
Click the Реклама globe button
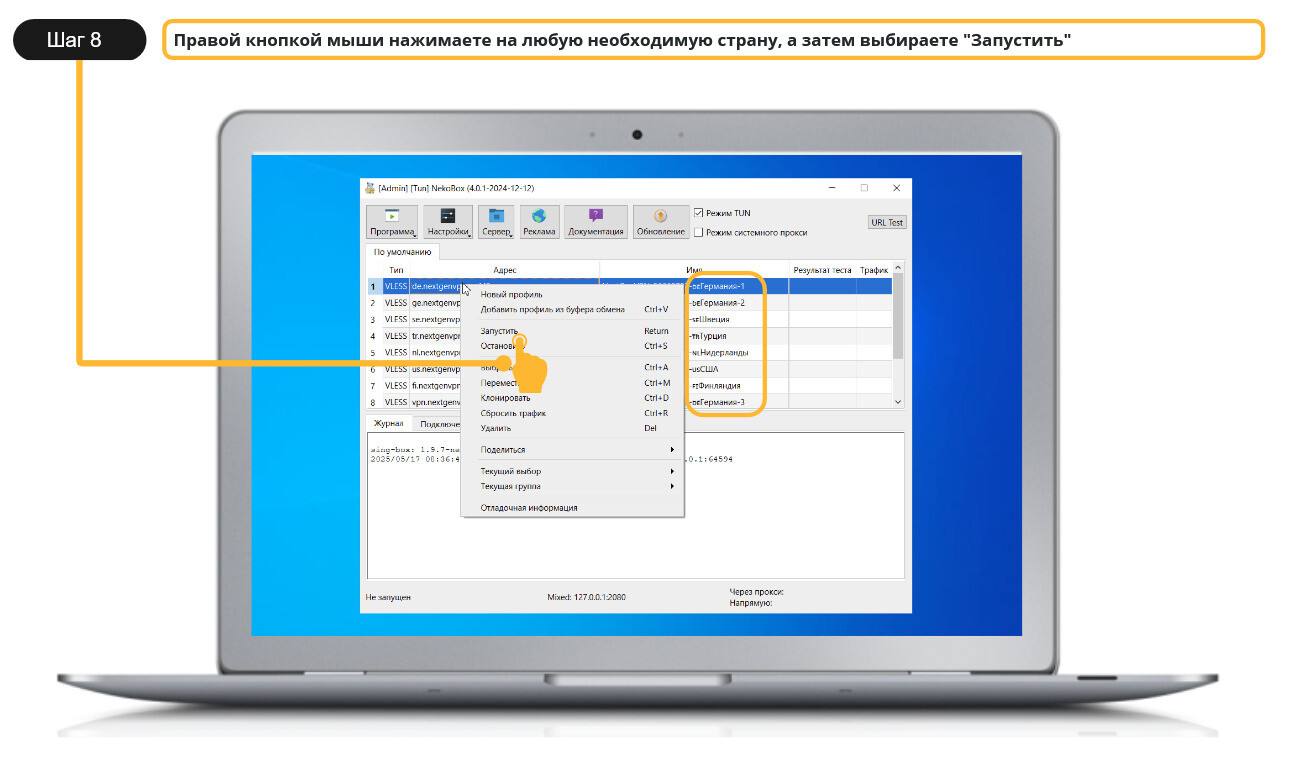click(x=539, y=222)
